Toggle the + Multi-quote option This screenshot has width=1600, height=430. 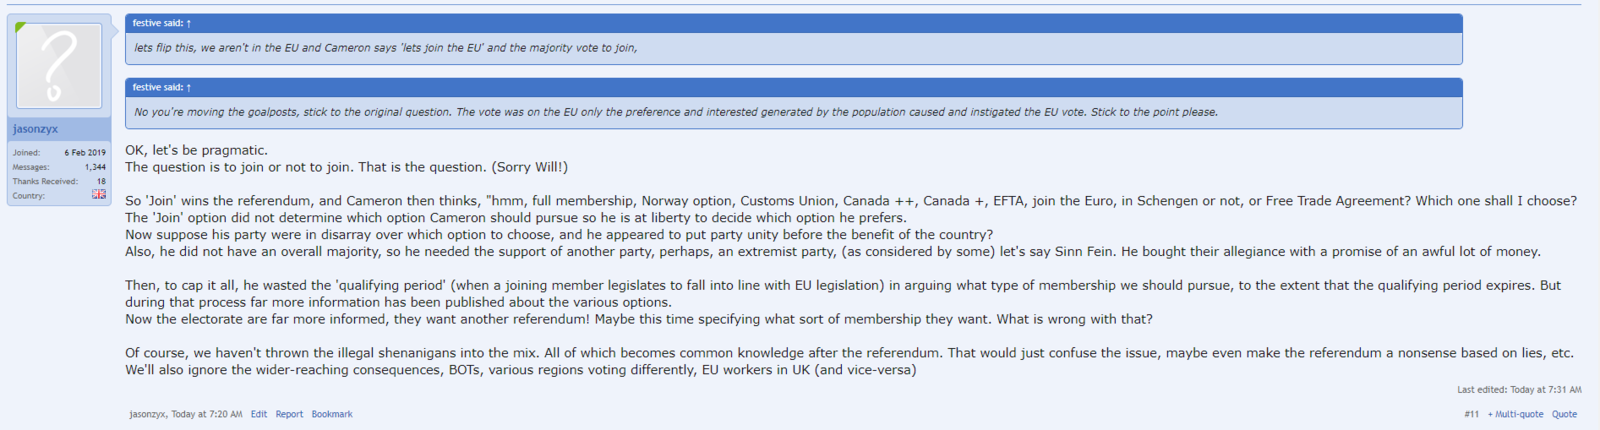(1515, 414)
